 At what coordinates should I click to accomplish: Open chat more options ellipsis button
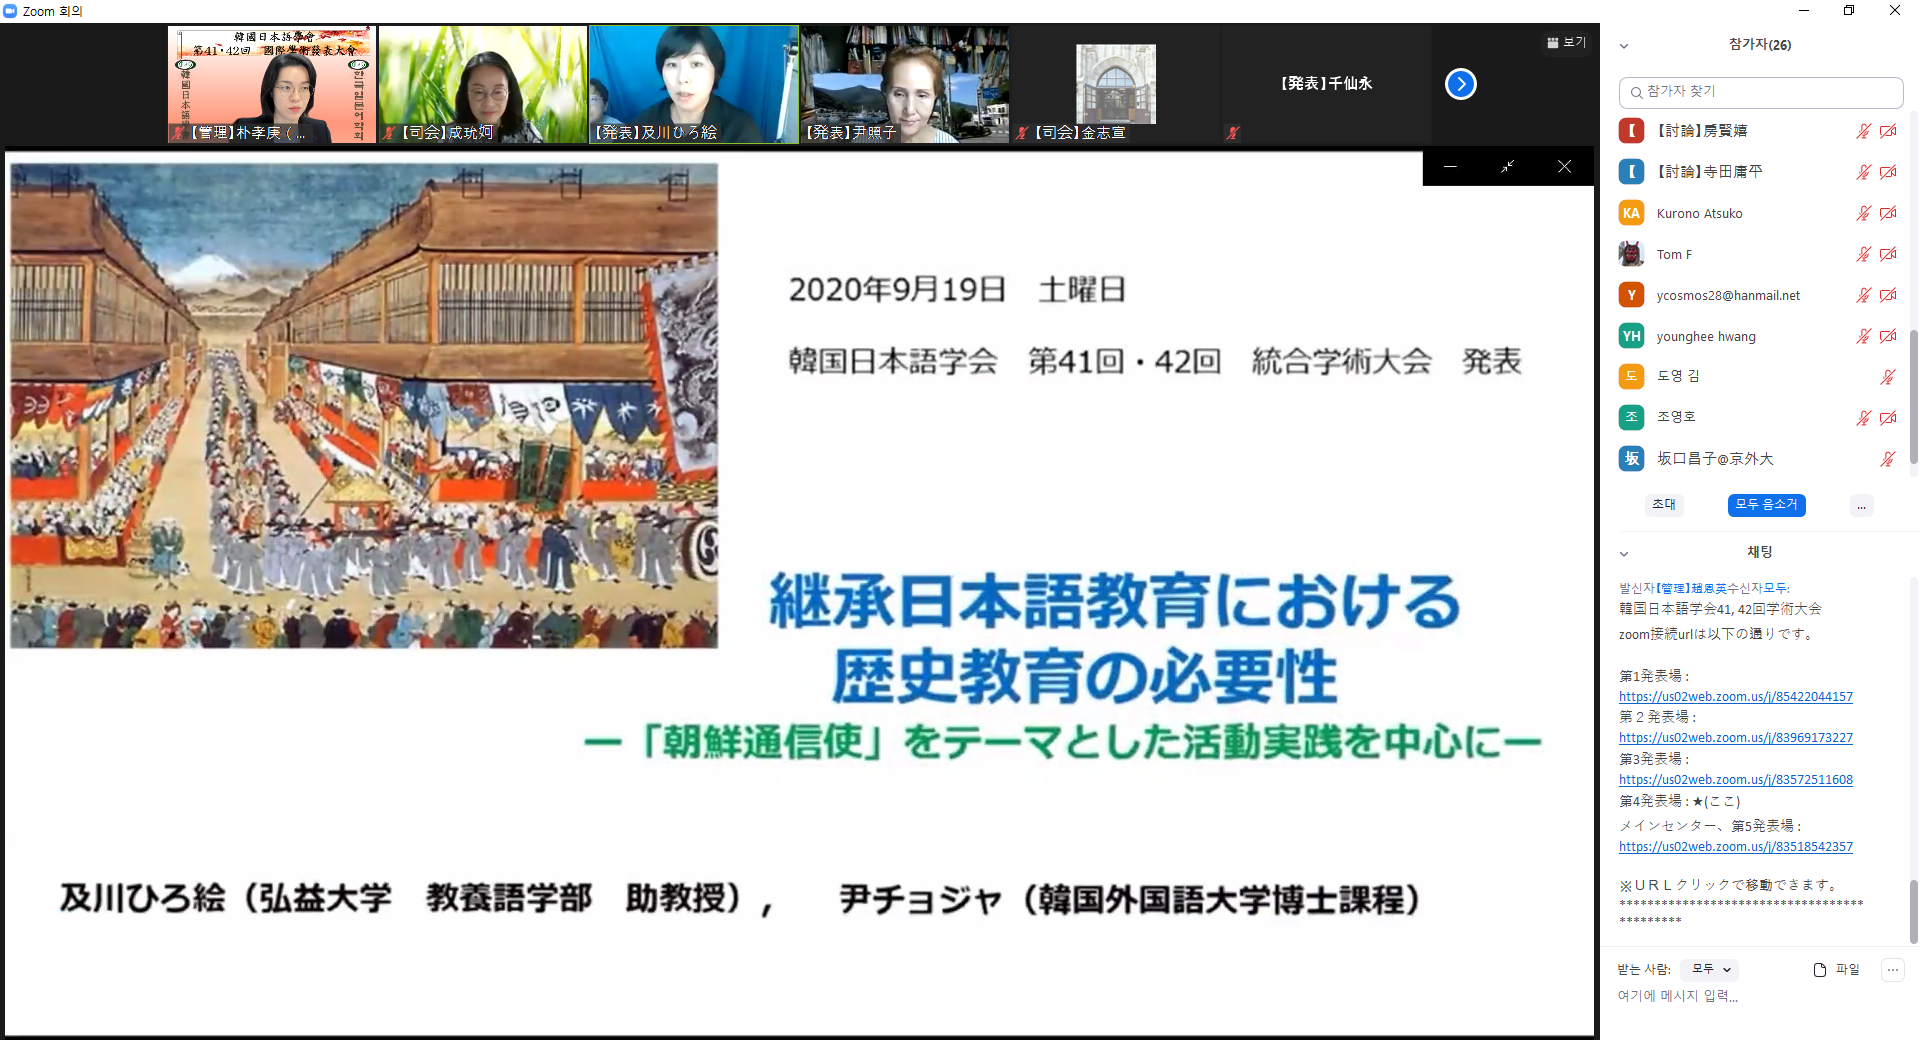(1892, 970)
